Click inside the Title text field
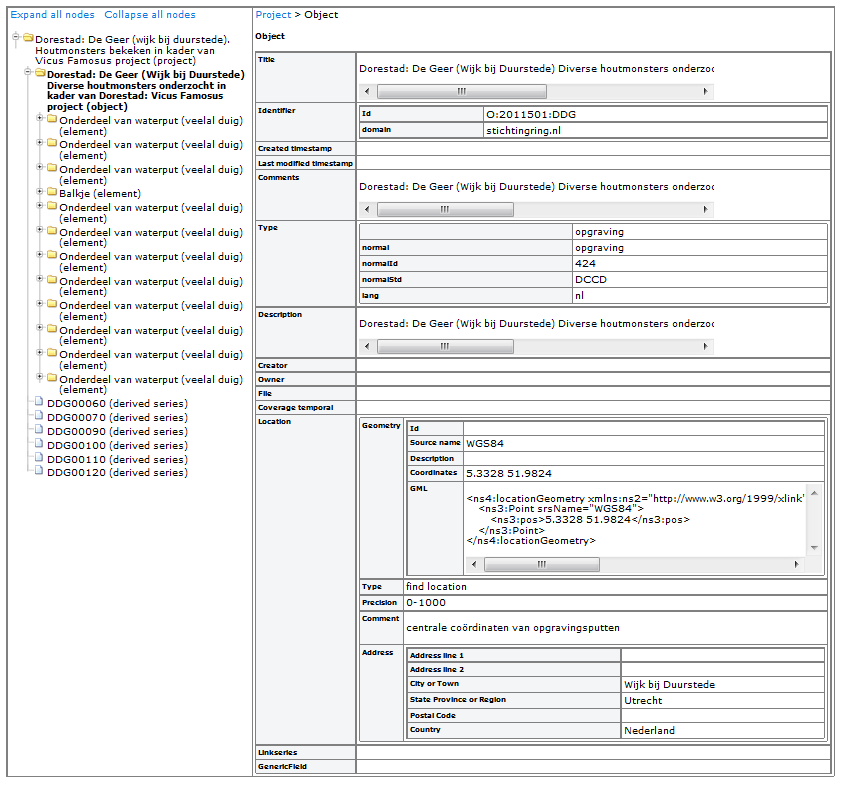This screenshot has width=841, height=785. click(536, 69)
